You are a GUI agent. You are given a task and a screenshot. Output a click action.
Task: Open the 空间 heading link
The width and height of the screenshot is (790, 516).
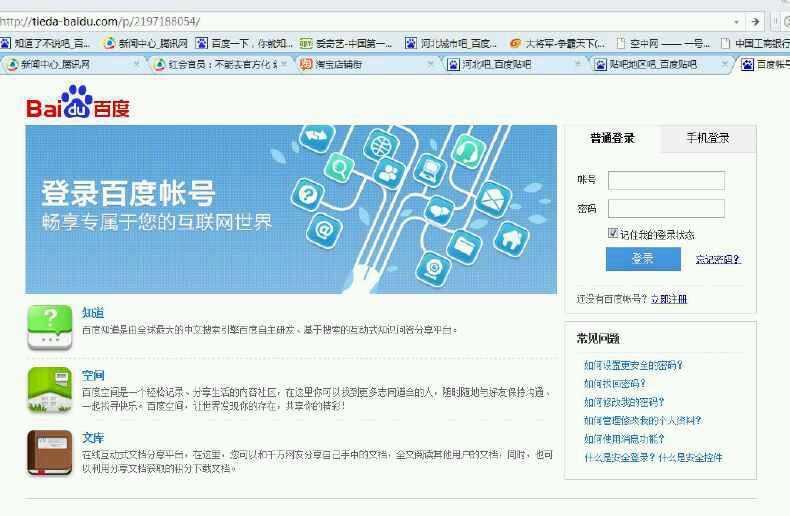[93, 375]
